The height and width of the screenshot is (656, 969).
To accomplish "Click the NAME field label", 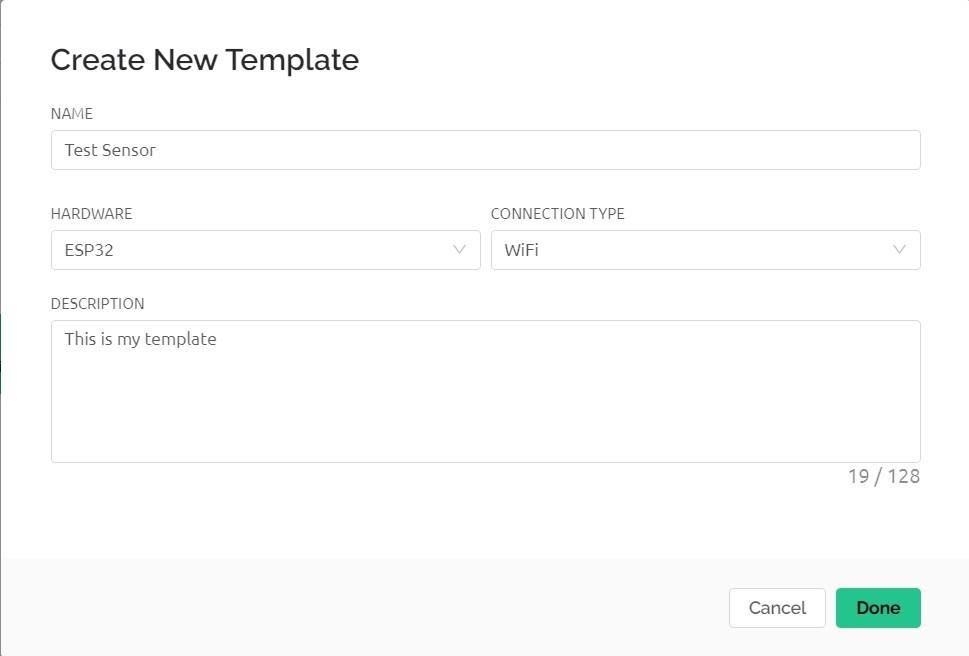I will (72, 114).
